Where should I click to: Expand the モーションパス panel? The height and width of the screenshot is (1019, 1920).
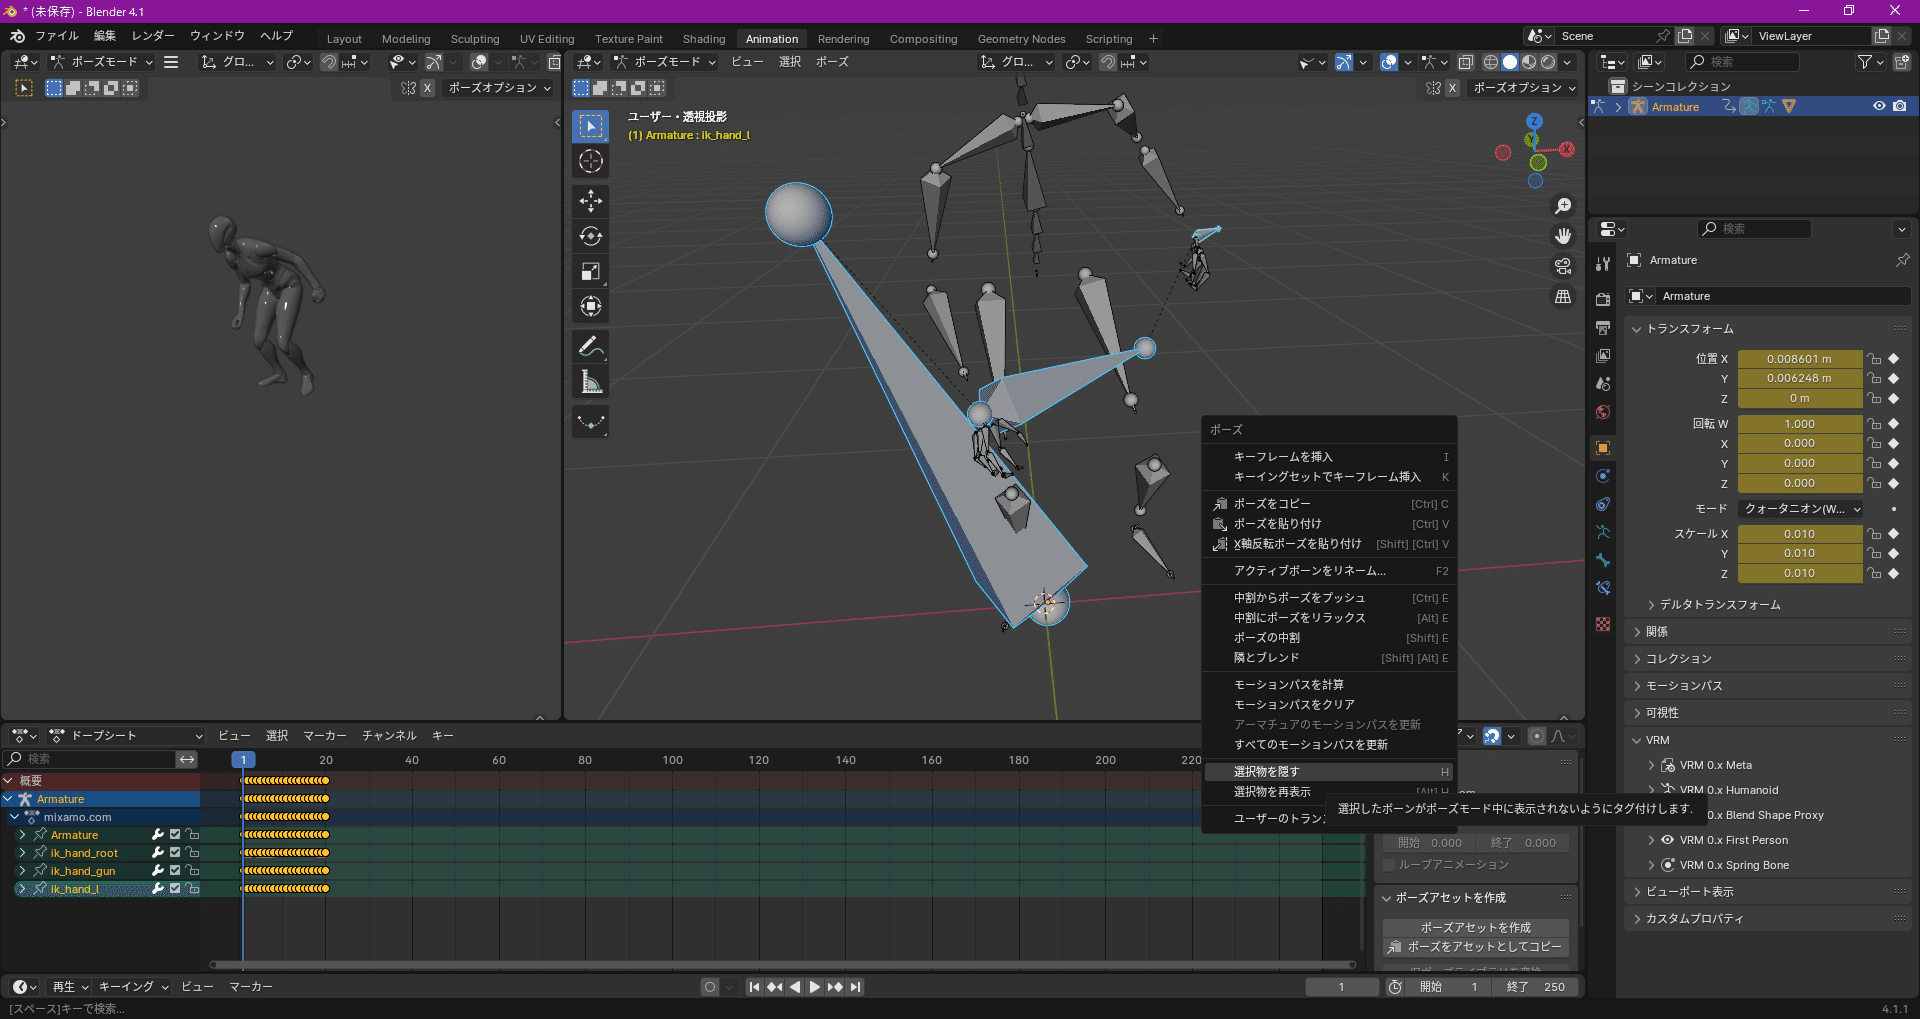point(1769,686)
